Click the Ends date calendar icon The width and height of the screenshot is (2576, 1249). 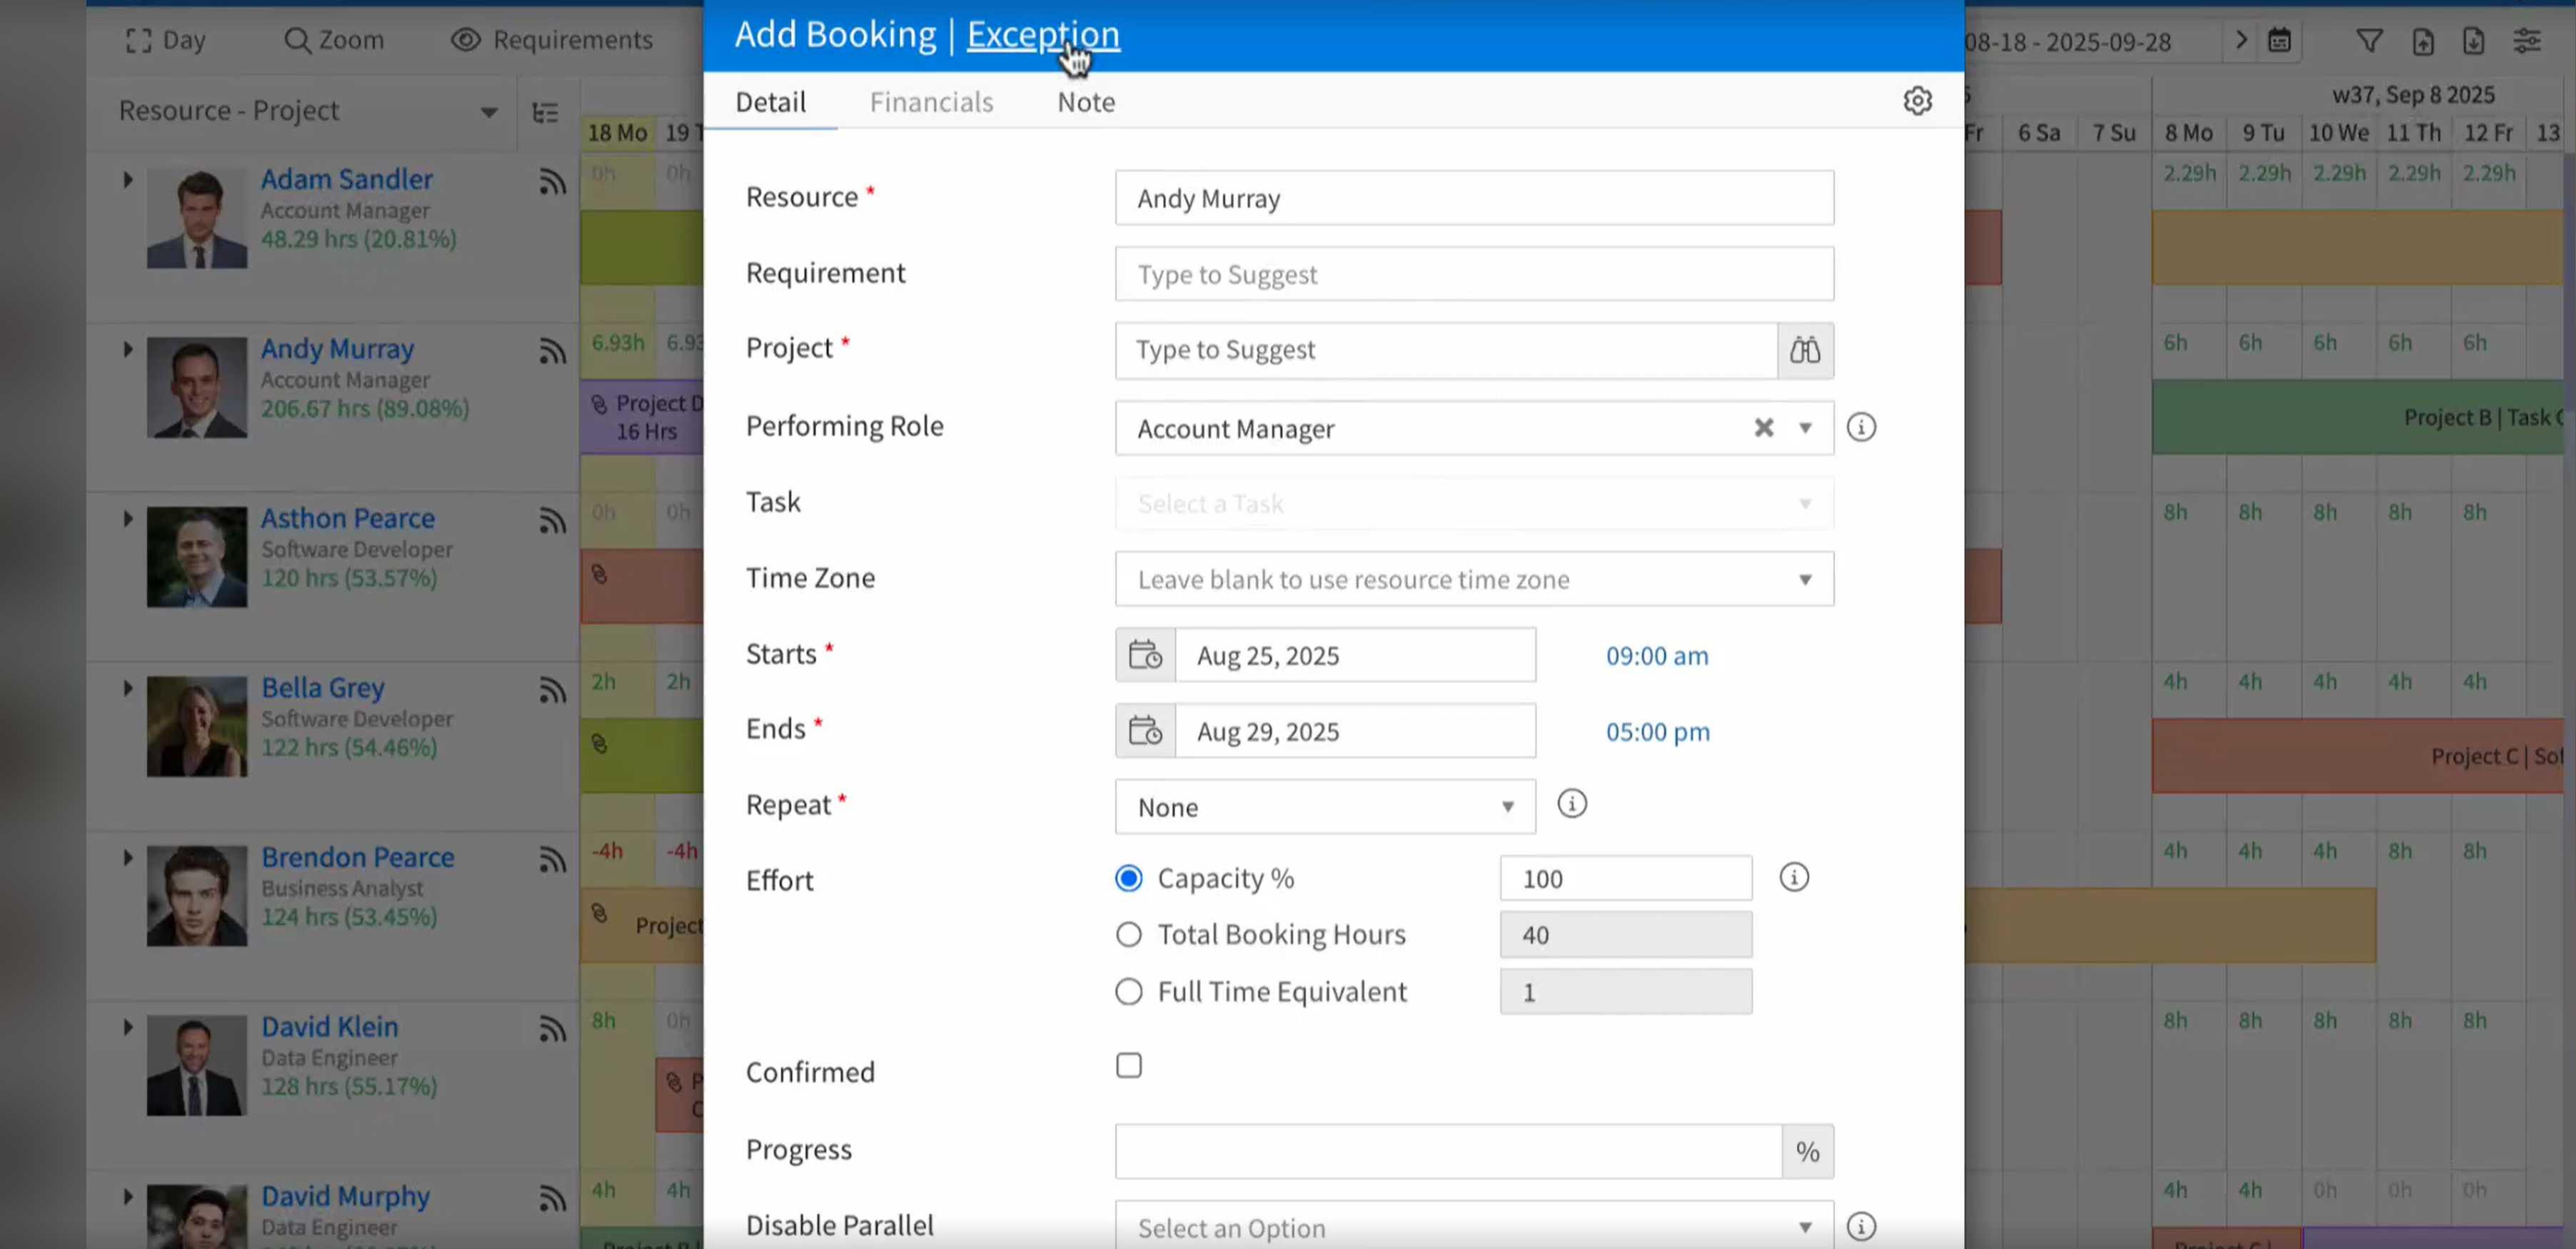pos(1145,731)
